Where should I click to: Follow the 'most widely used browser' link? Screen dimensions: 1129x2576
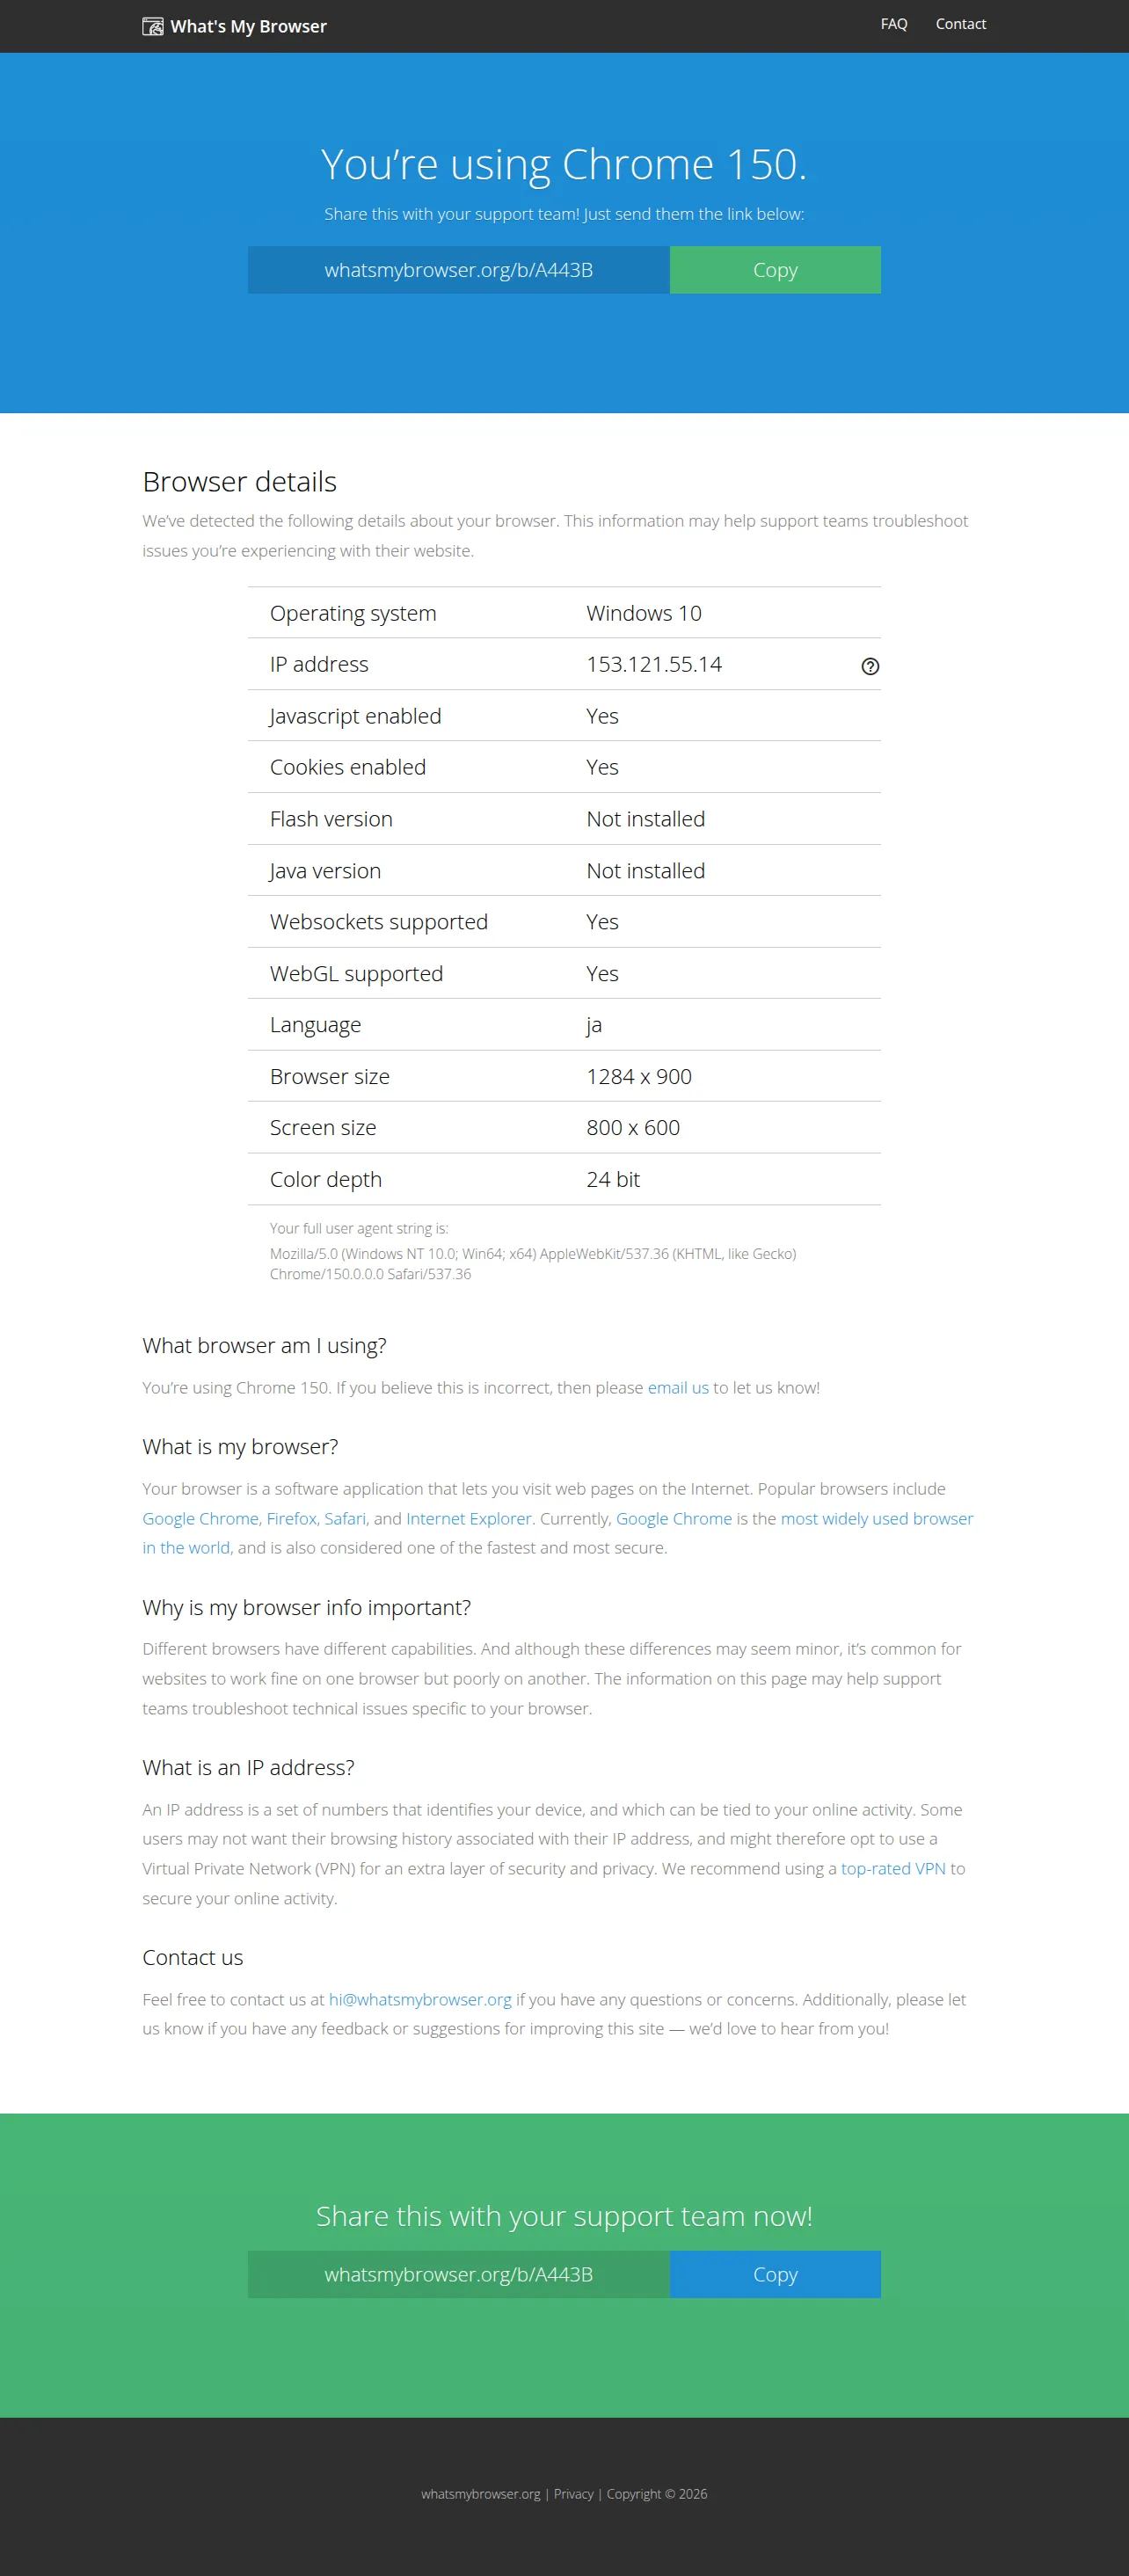(x=876, y=1518)
